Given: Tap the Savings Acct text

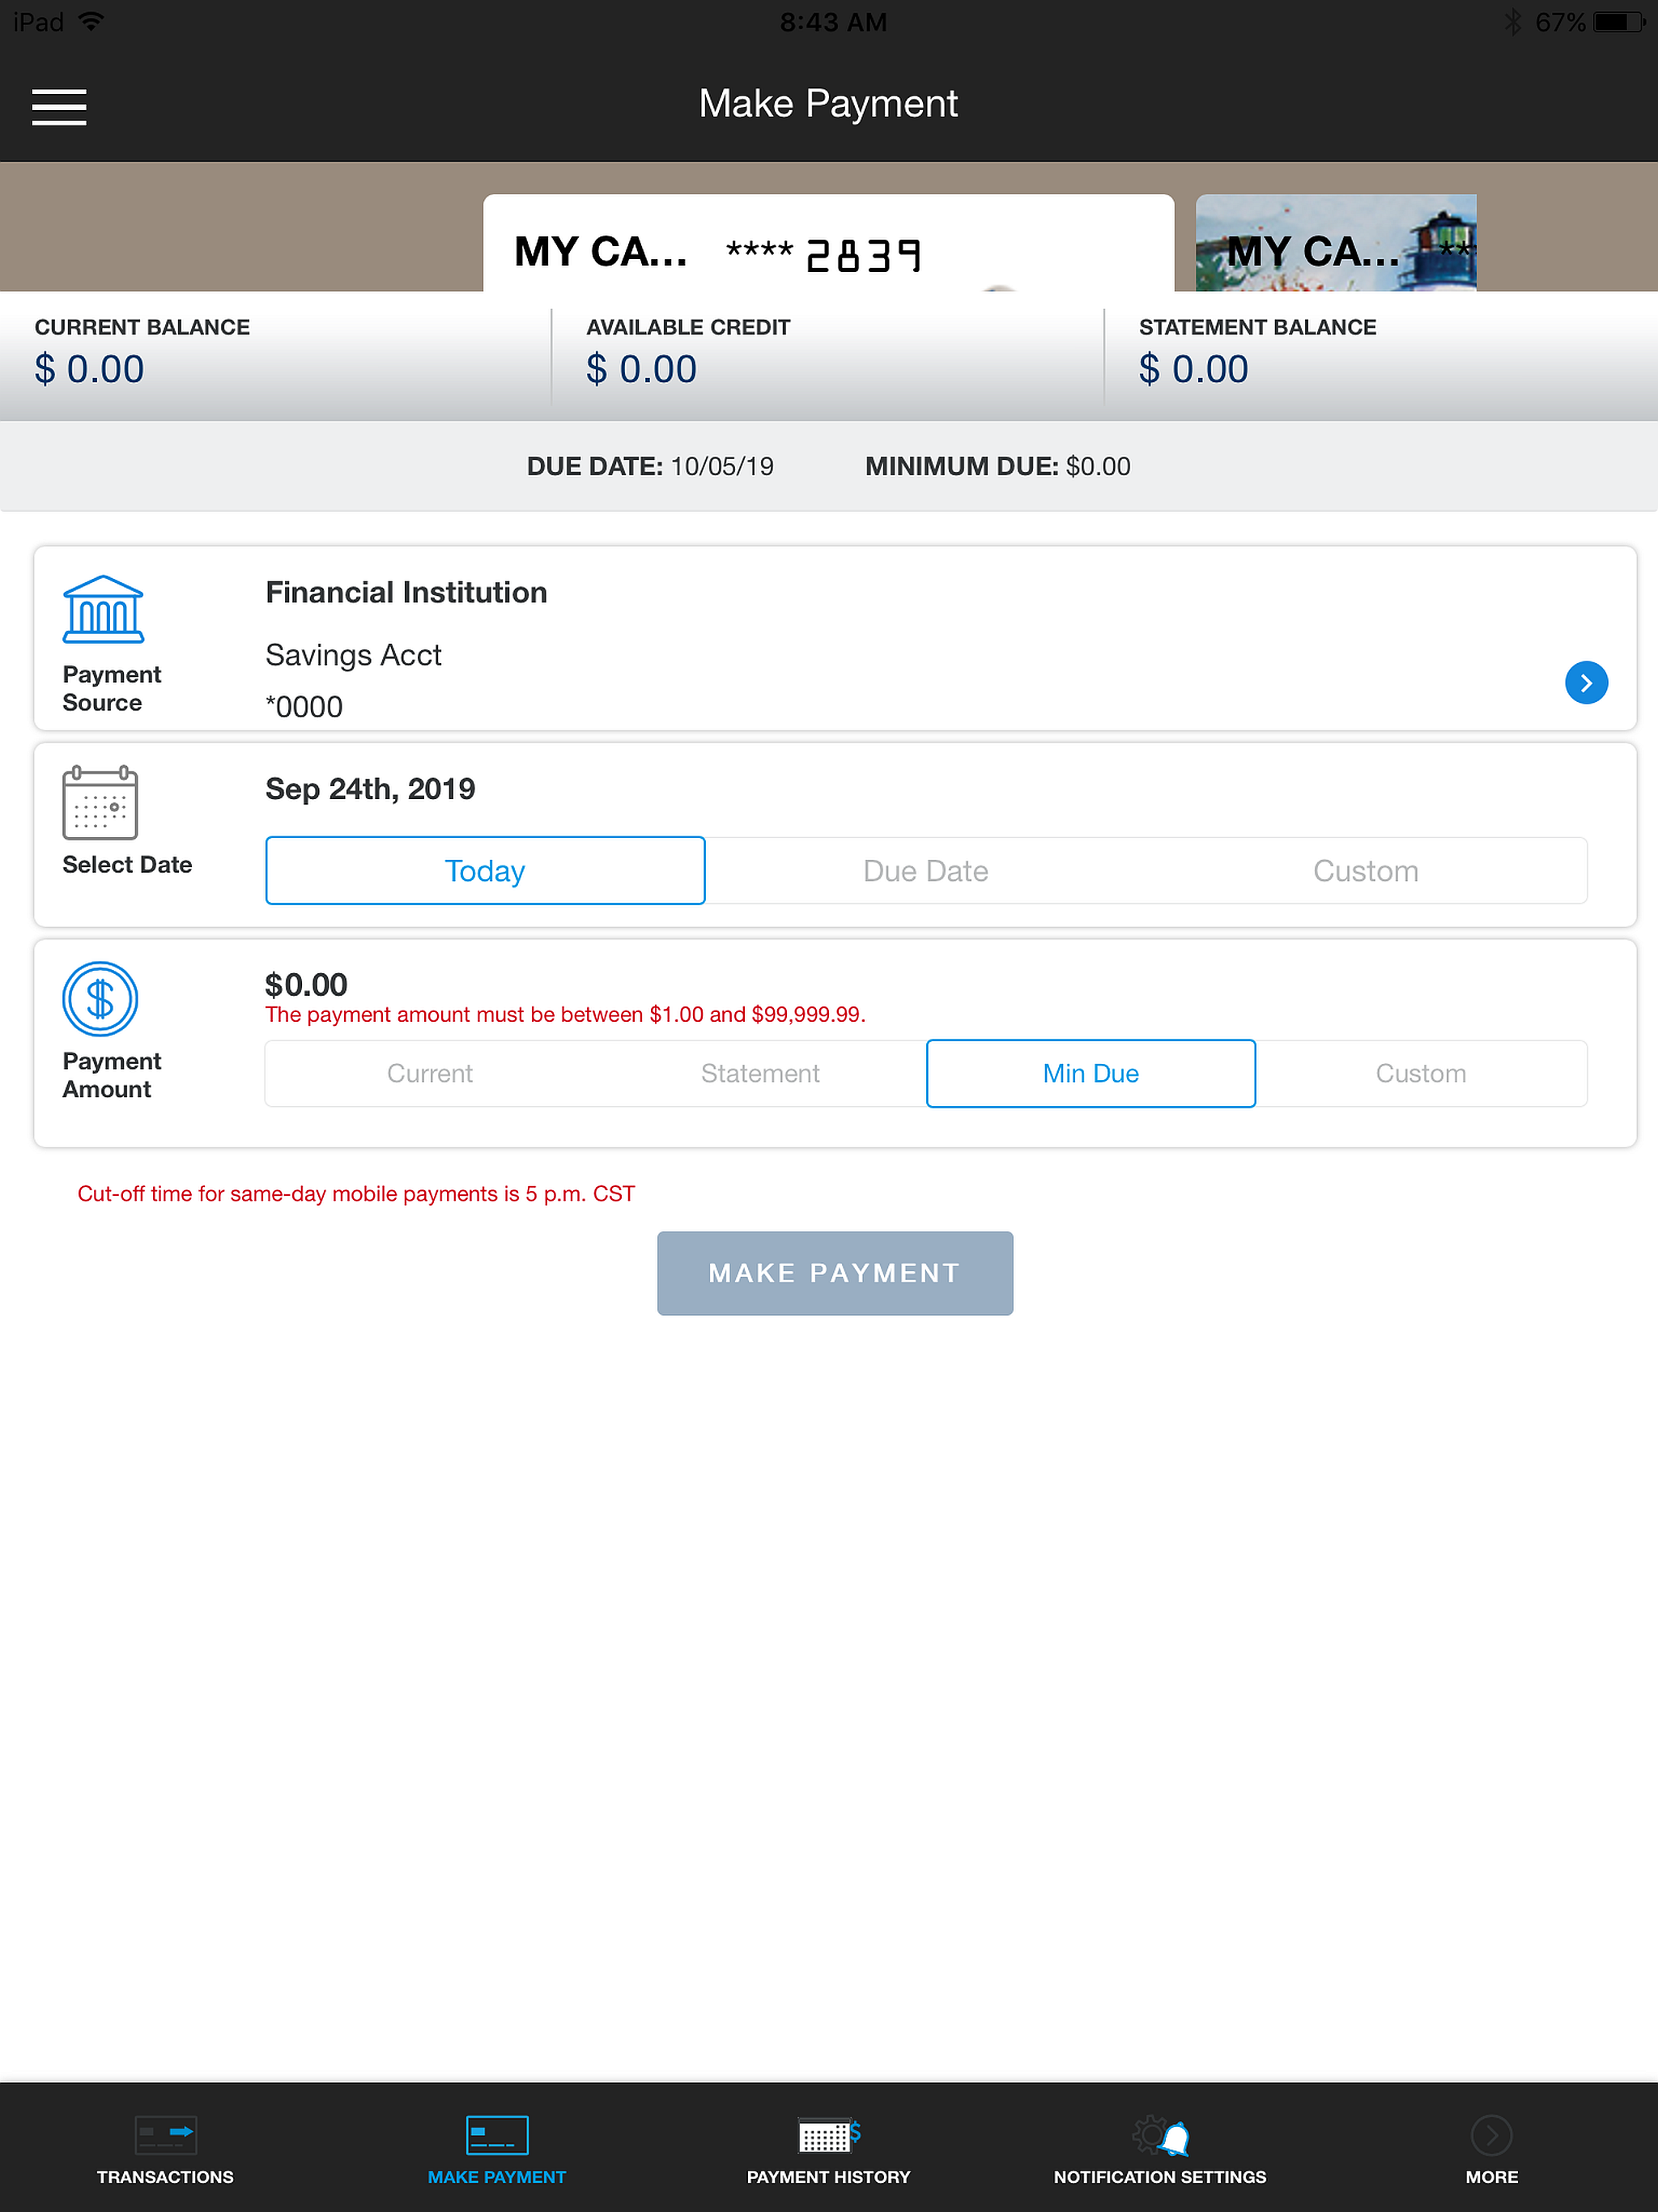Looking at the screenshot, I should pos(353,655).
